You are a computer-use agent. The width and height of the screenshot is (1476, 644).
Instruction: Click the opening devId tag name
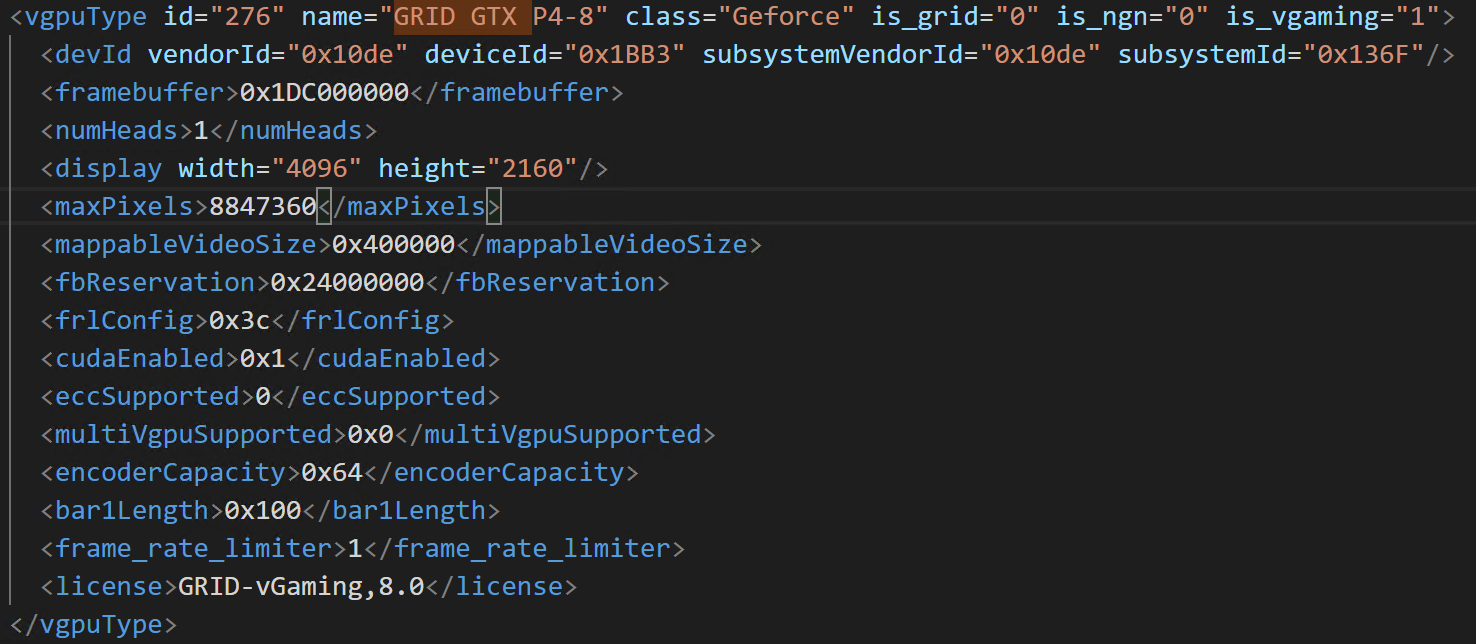[93, 54]
